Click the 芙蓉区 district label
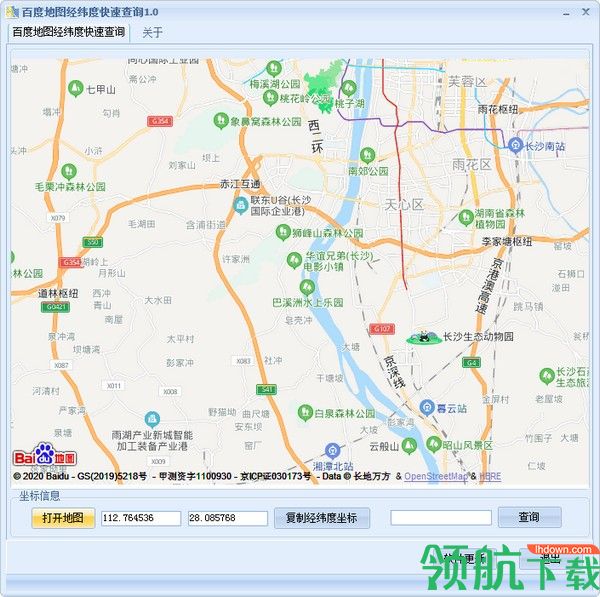 467,82
